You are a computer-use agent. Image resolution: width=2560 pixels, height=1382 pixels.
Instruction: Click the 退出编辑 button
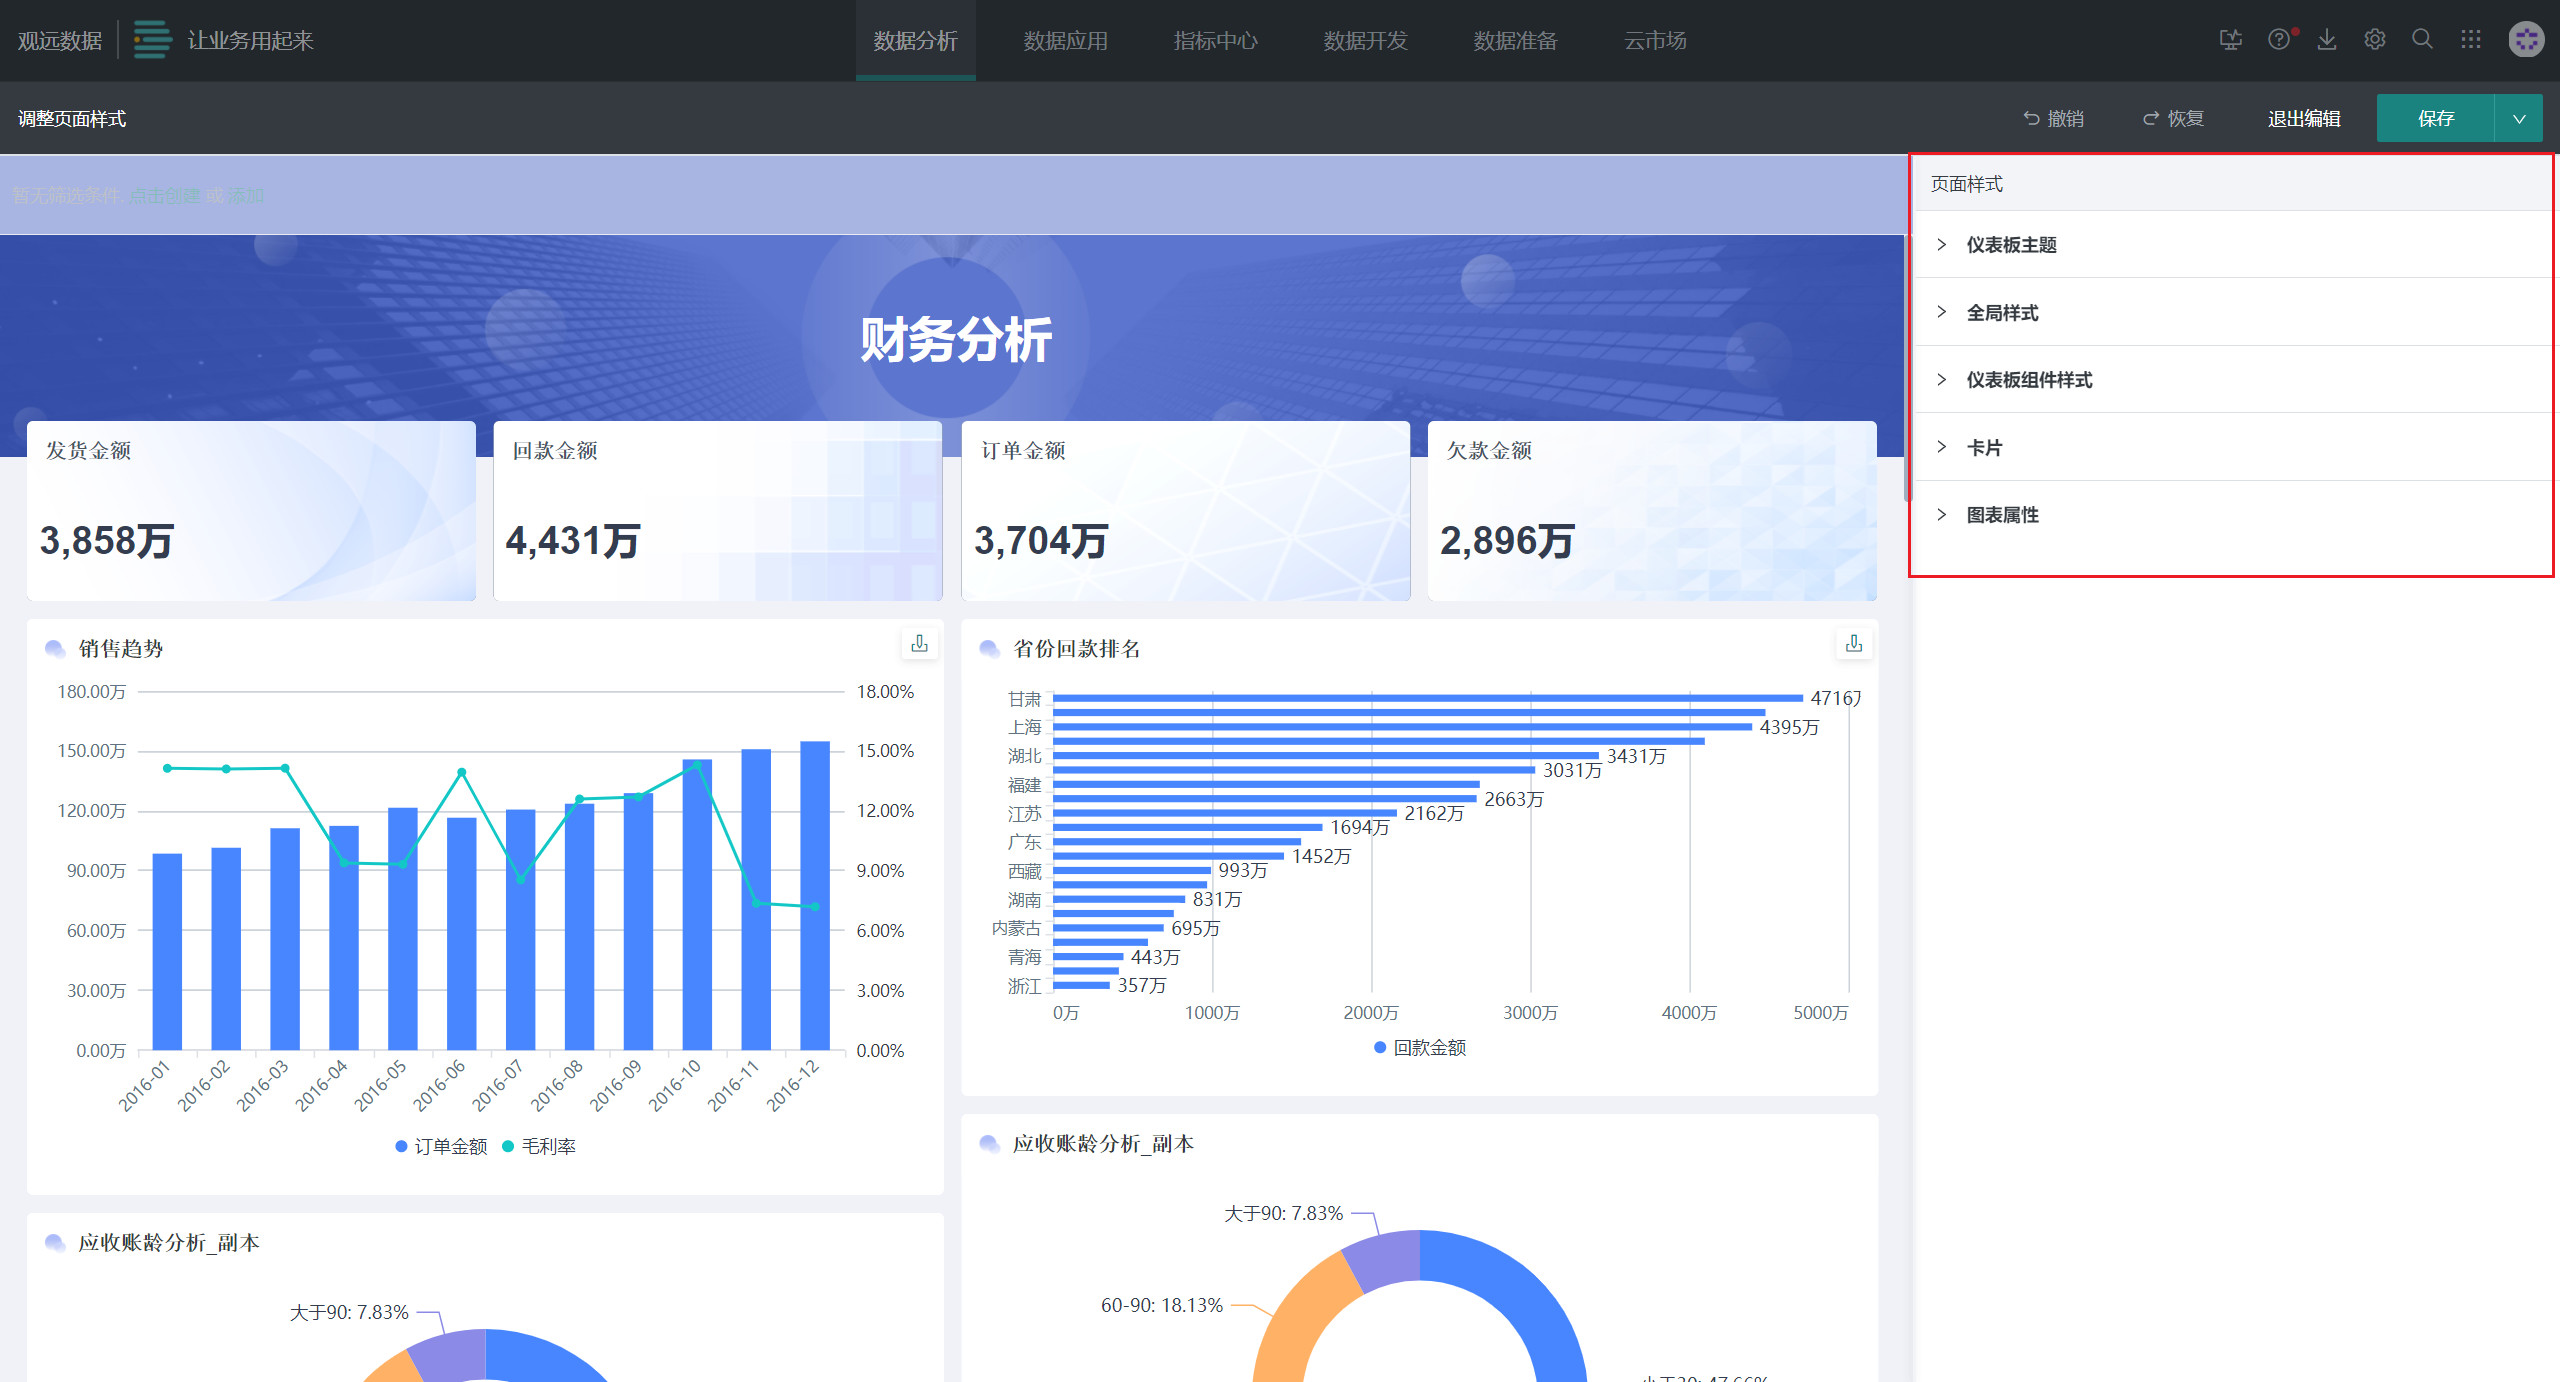coord(2303,119)
